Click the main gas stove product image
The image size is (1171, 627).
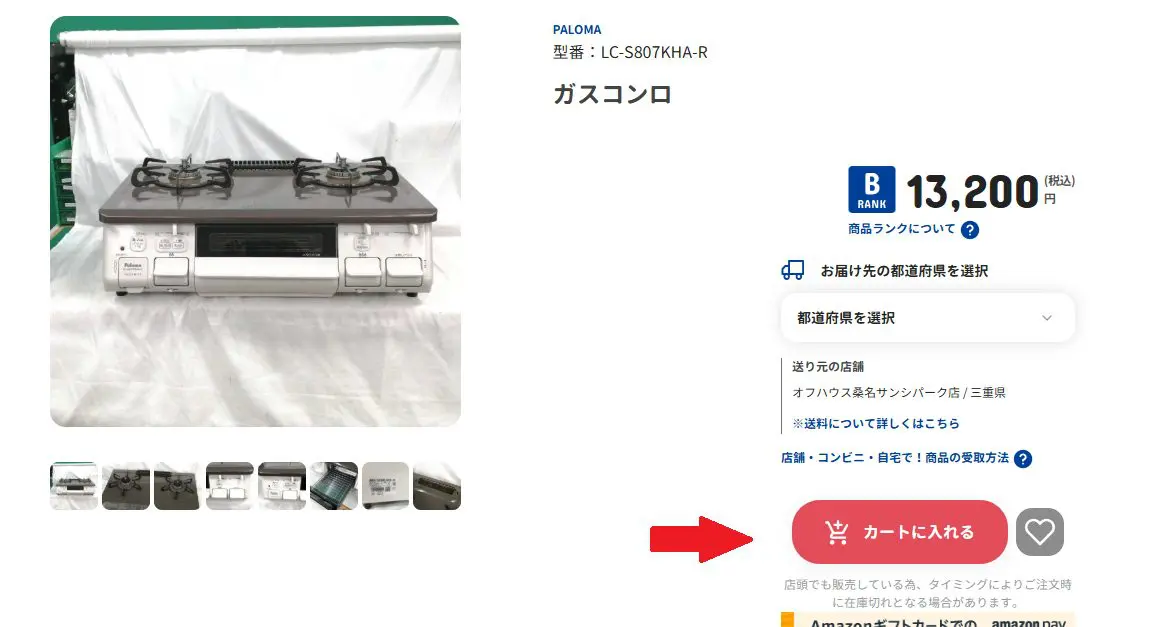(255, 222)
